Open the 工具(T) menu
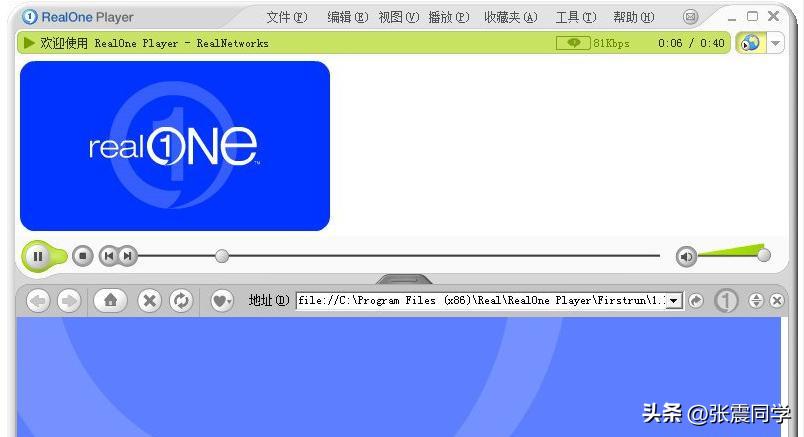Viewport: 804px width, 437px height. click(576, 17)
